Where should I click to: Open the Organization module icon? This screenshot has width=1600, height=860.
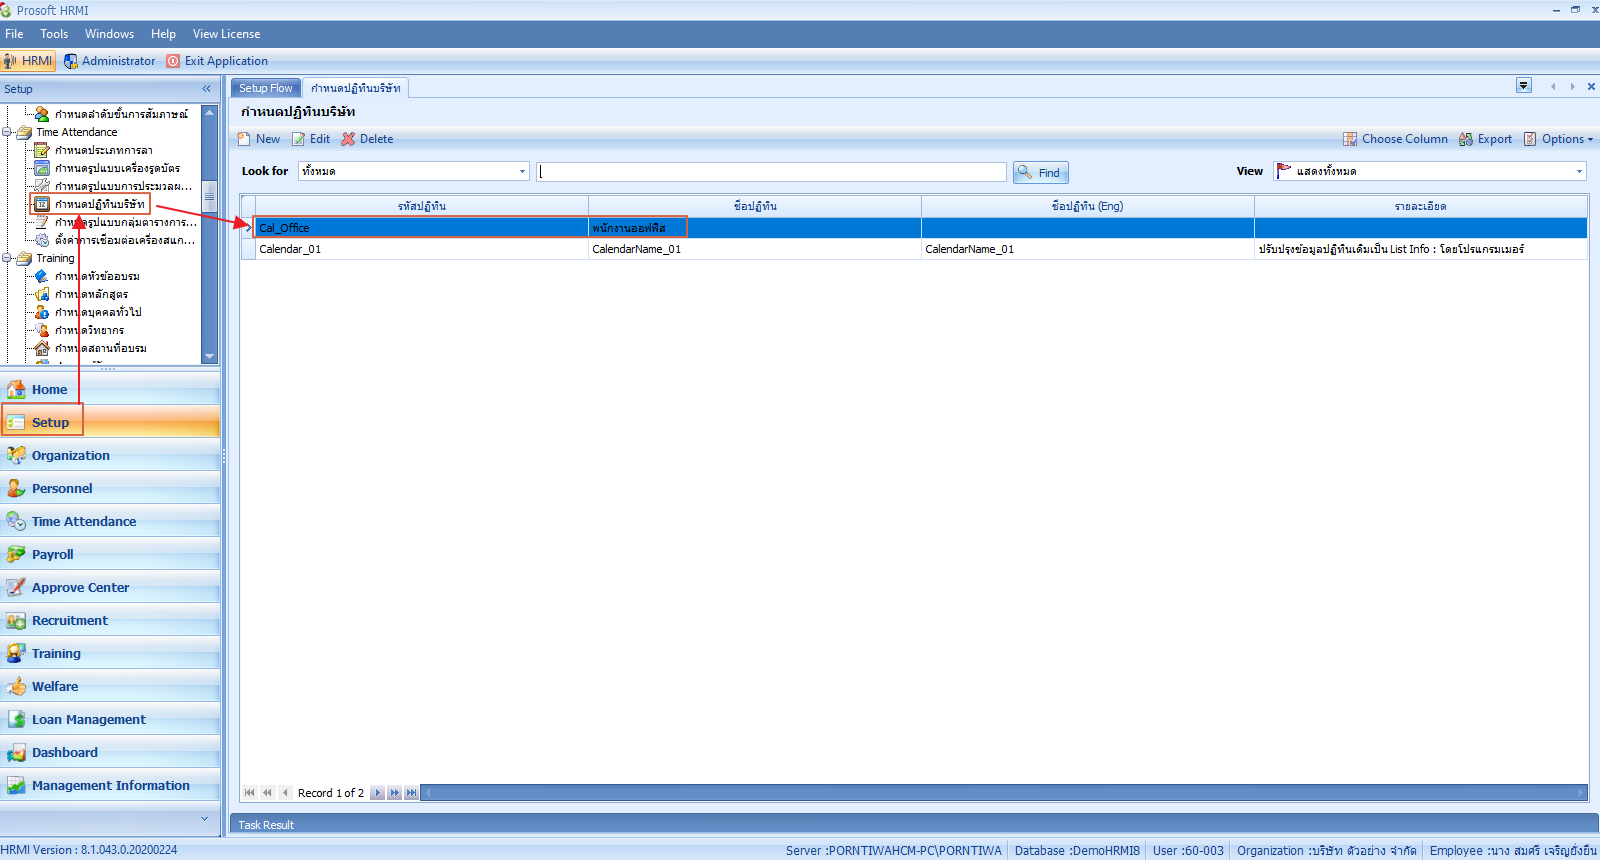(x=16, y=455)
